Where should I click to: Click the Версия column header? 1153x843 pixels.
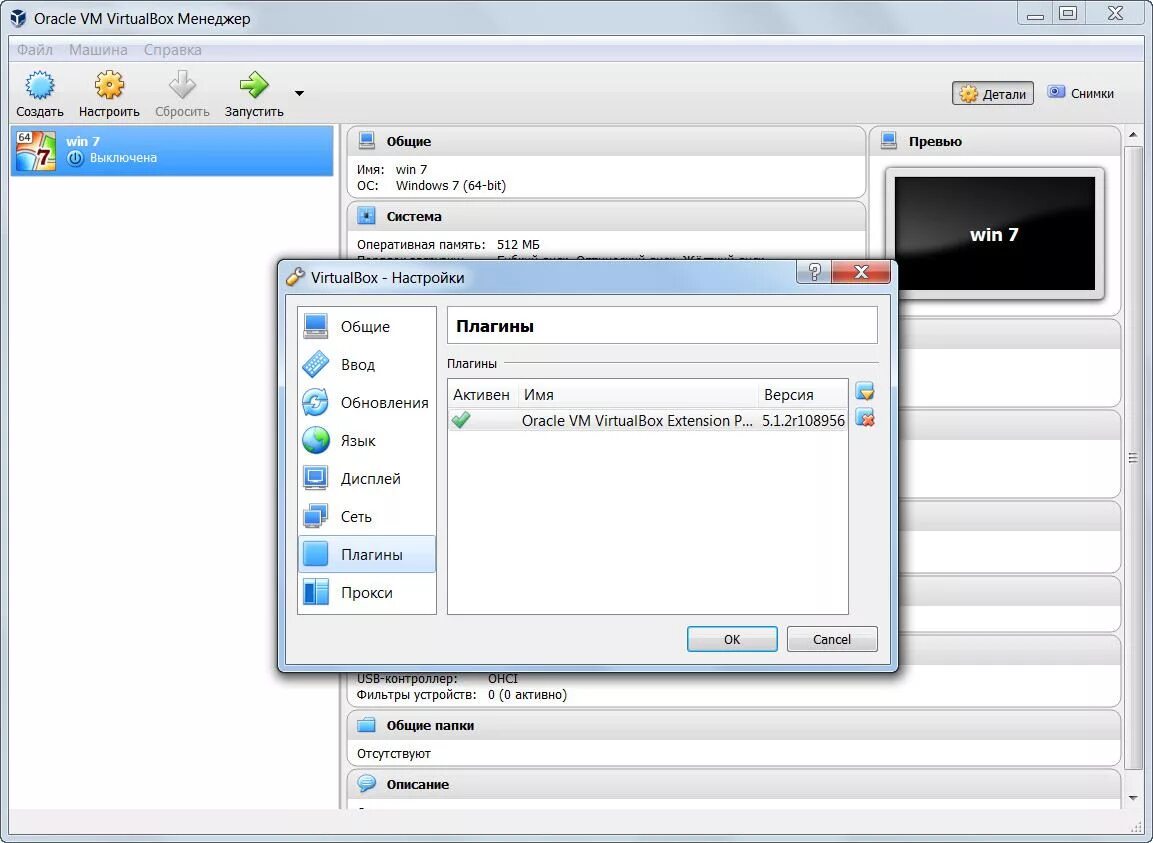pos(802,394)
